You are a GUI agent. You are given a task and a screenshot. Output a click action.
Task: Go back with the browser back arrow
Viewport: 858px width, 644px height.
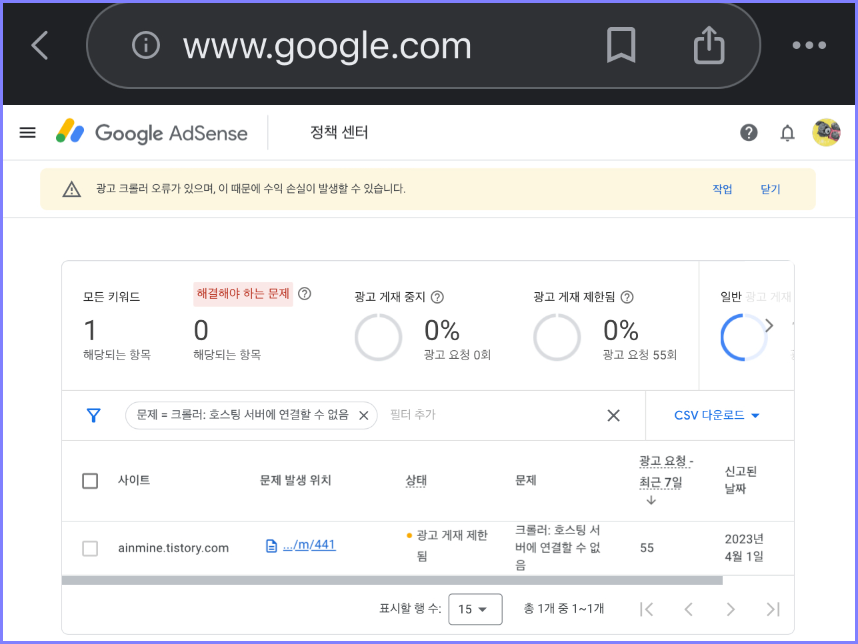coord(40,45)
